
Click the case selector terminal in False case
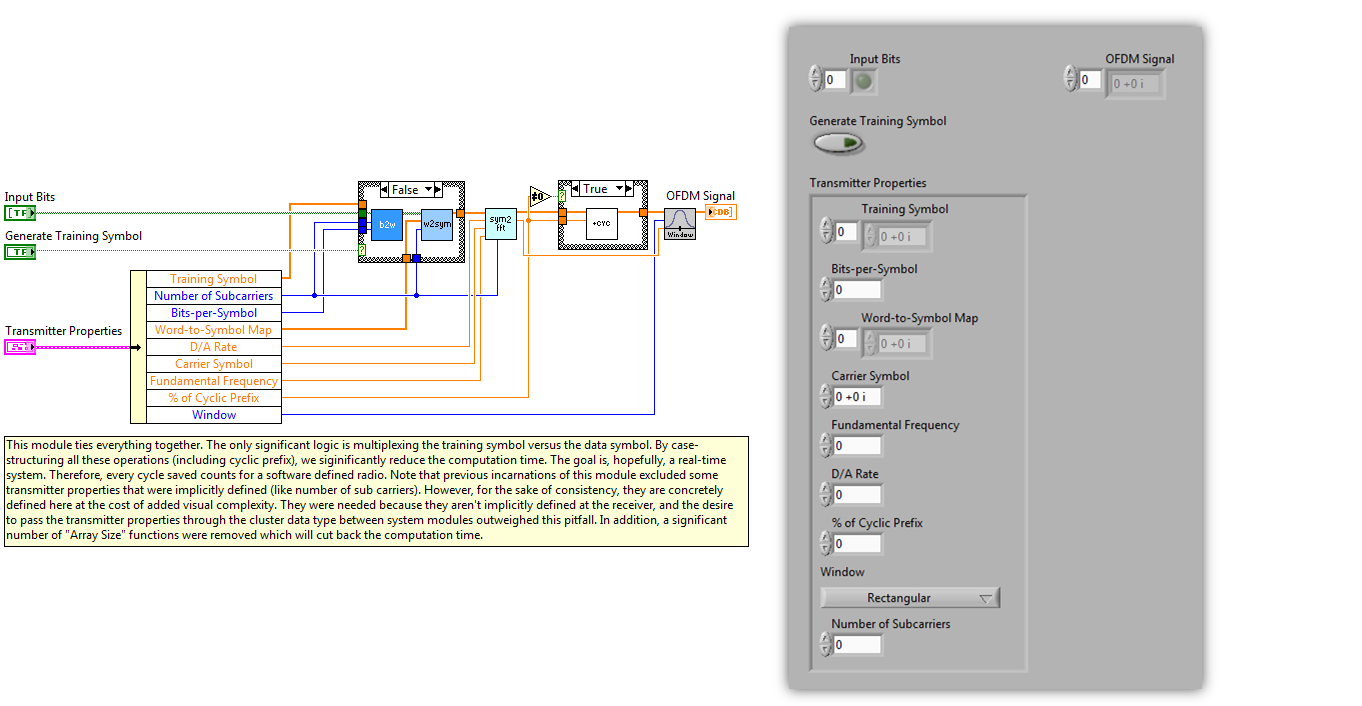(362, 249)
